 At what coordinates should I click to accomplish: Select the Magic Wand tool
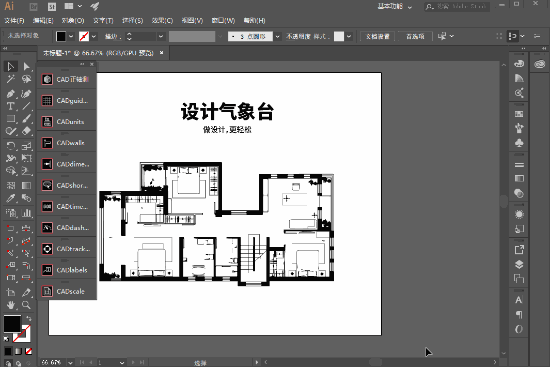[x=11, y=79]
